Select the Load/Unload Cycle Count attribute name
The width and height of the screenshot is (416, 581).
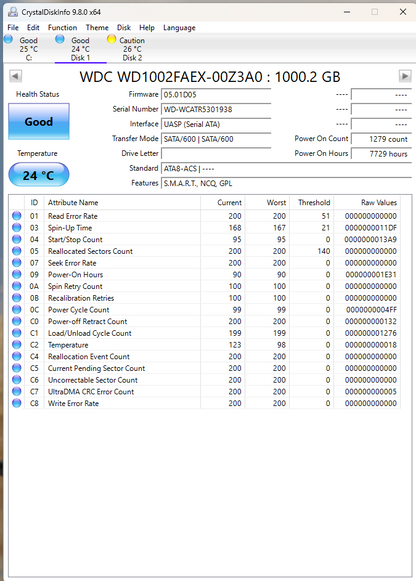point(90,333)
